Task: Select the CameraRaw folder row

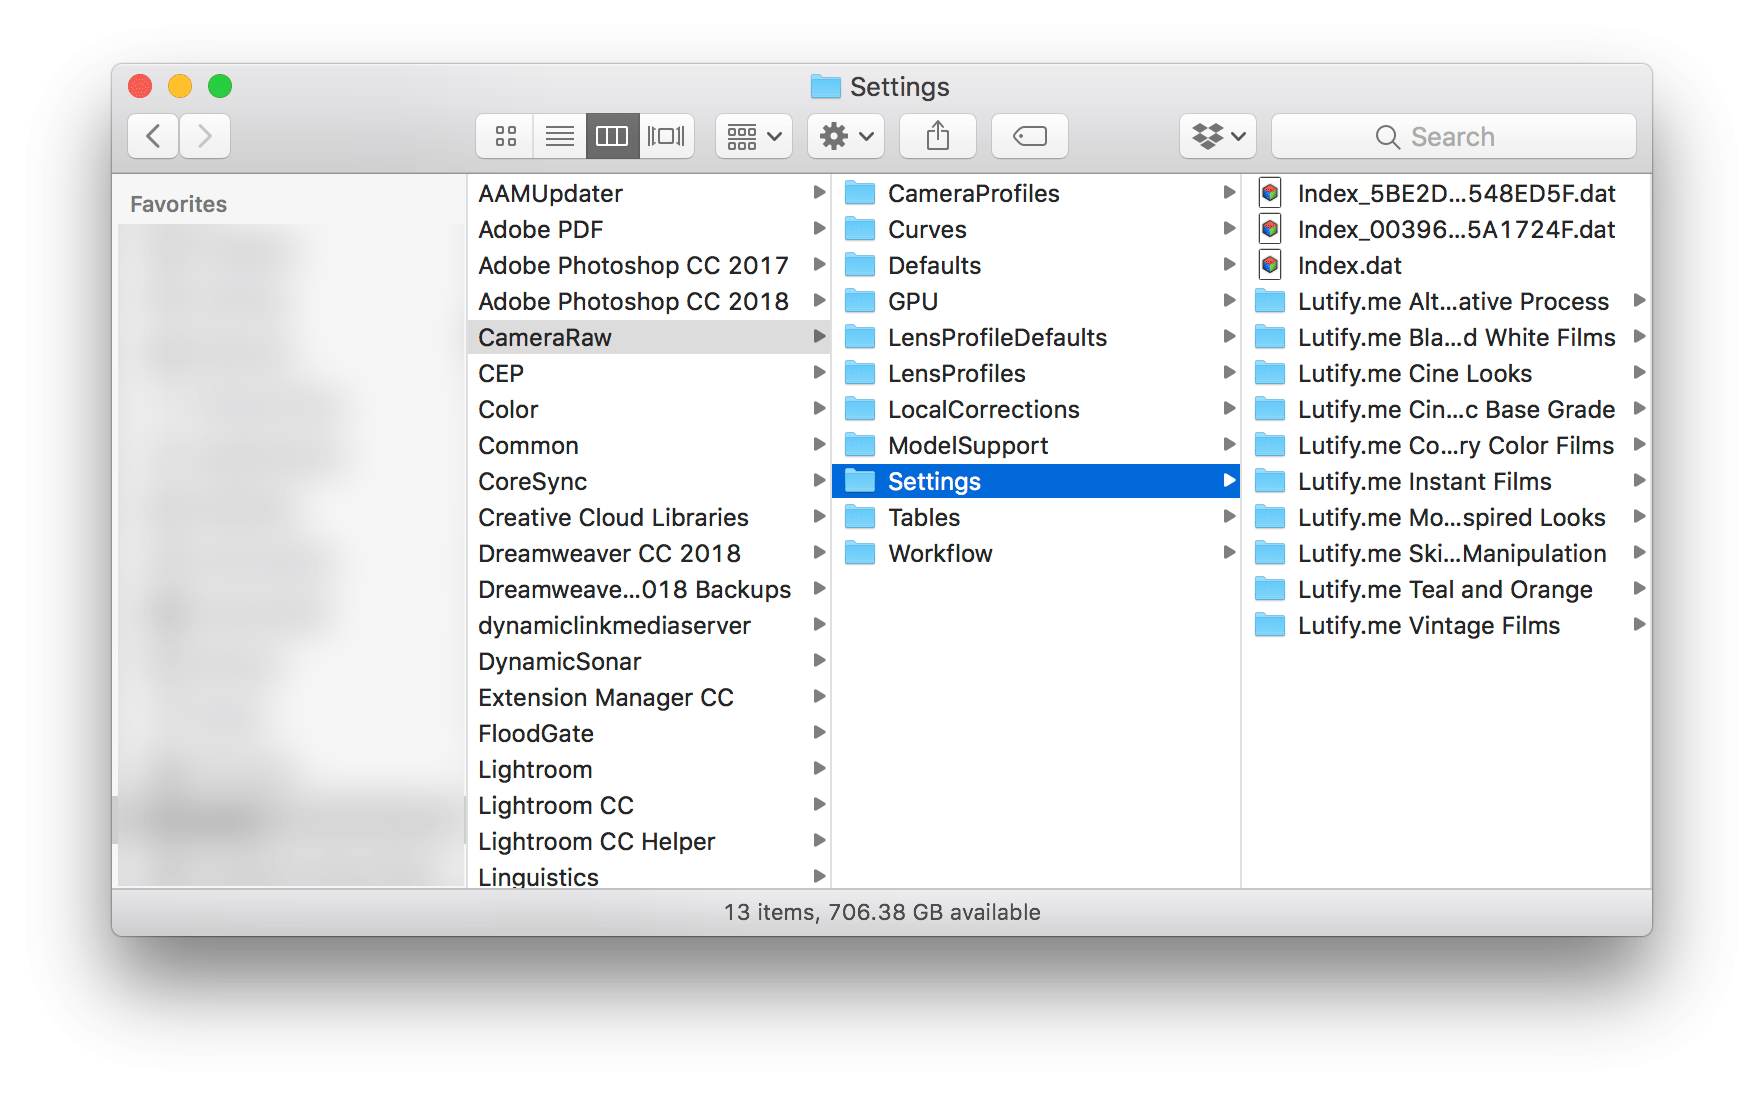Action: pos(649,337)
